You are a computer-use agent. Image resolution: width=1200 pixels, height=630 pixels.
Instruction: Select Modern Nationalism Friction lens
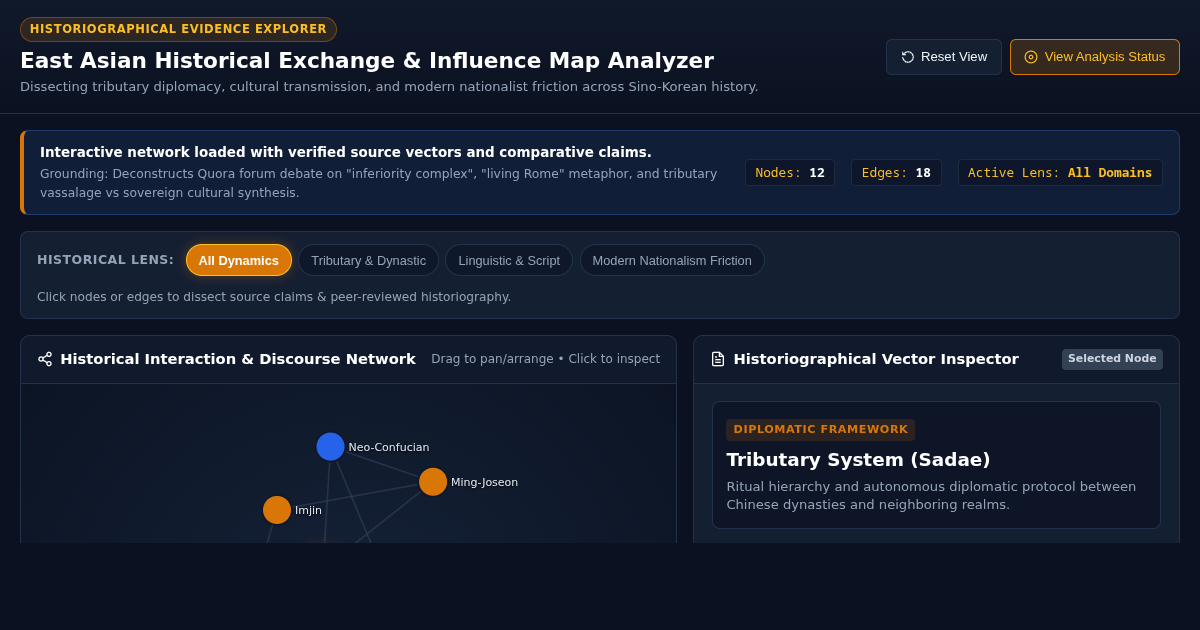click(672, 260)
